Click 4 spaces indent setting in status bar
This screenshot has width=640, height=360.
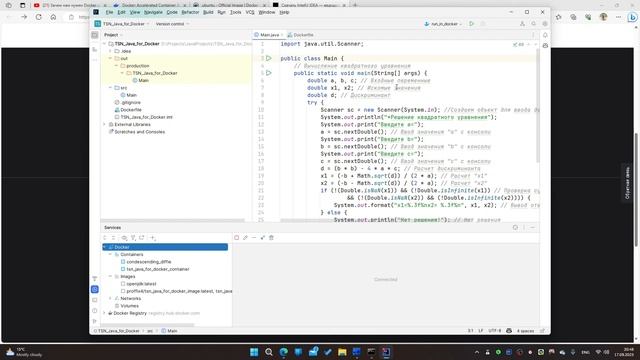pyautogui.click(x=525, y=331)
